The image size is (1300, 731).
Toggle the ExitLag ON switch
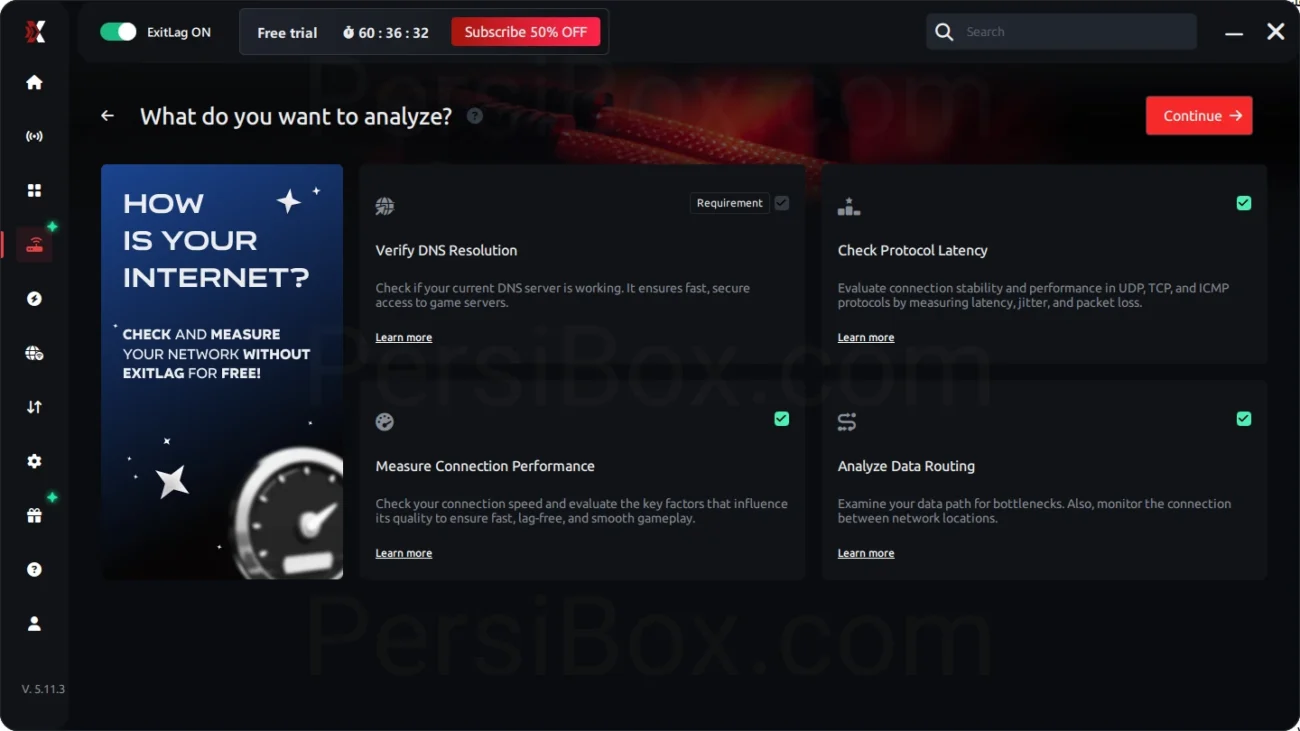click(x=118, y=32)
